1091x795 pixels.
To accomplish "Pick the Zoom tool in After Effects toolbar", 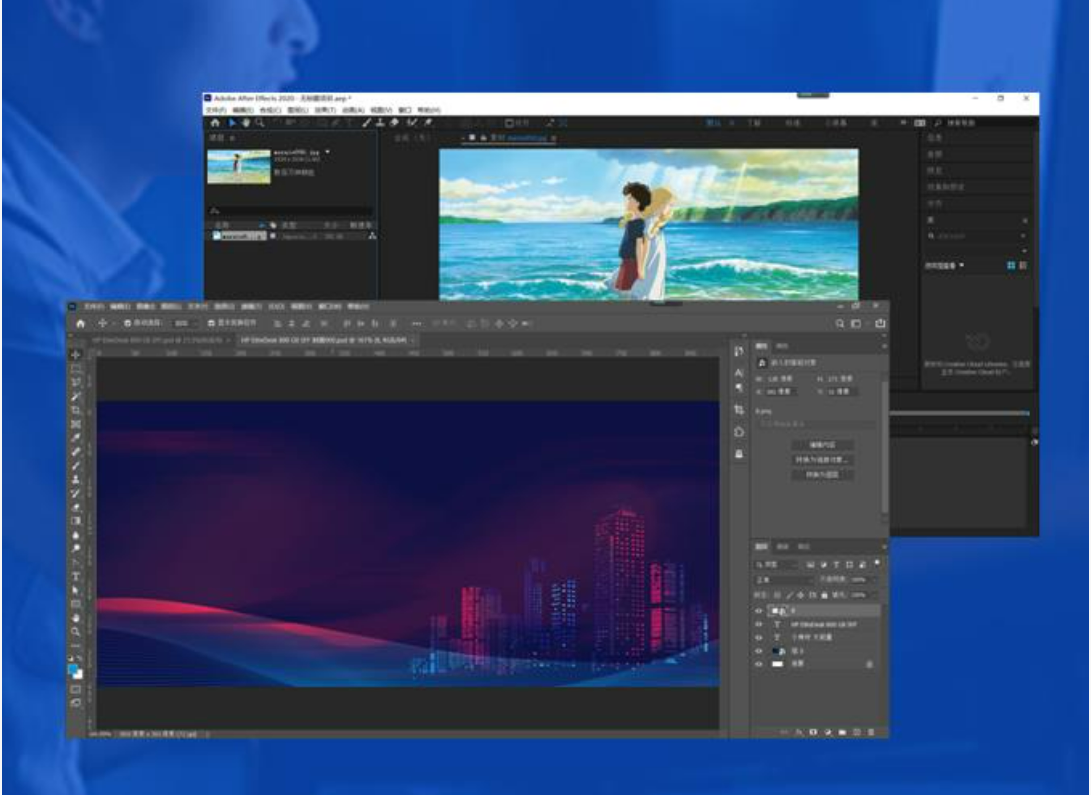I will 260,123.
